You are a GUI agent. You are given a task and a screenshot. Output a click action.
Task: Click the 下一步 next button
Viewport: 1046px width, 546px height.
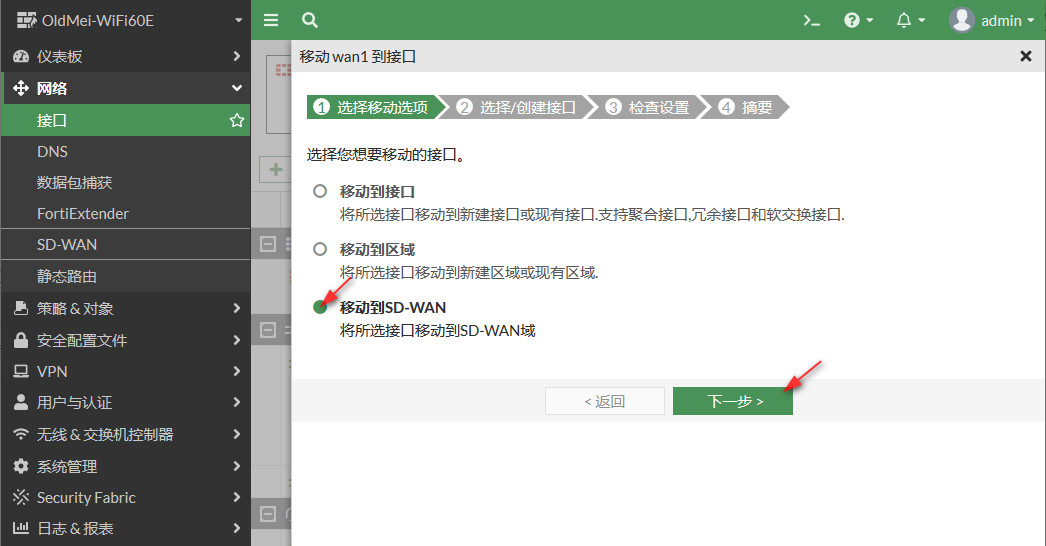click(x=732, y=401)
